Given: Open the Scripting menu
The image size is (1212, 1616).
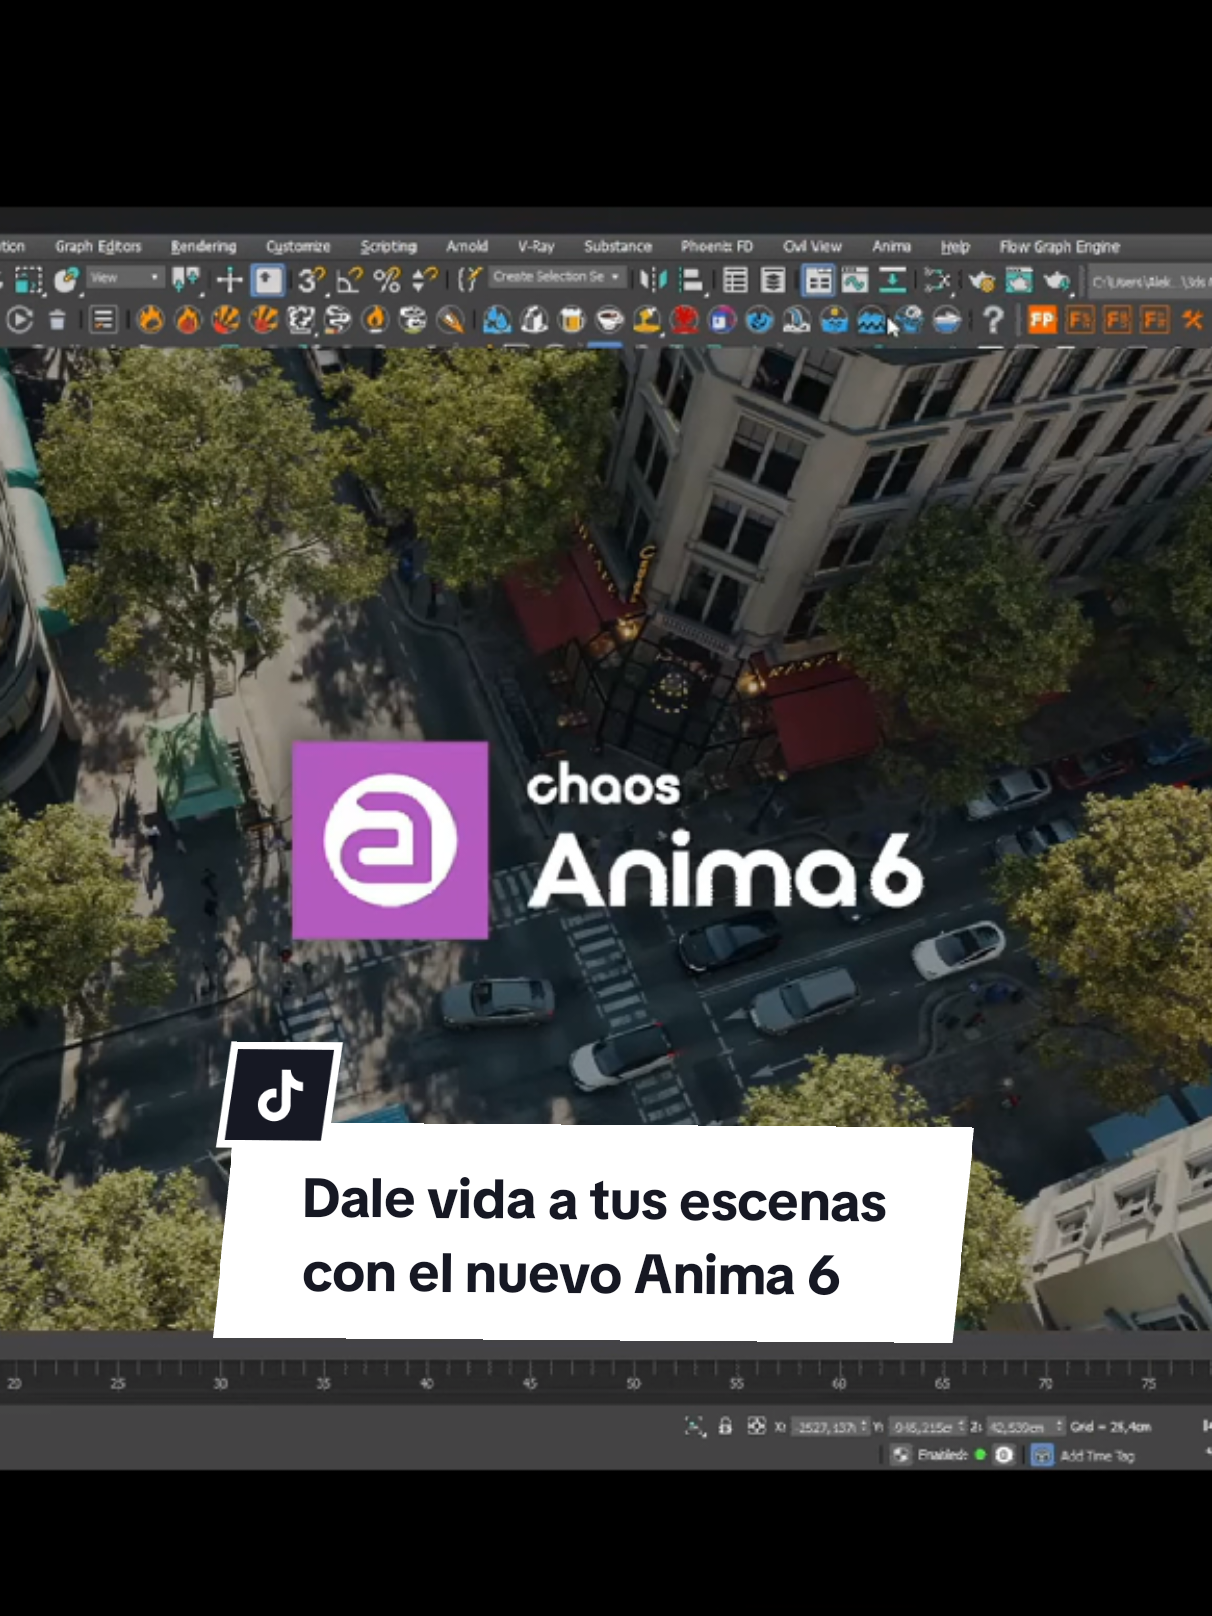Looking at the screenshot, I should point(388,246).
